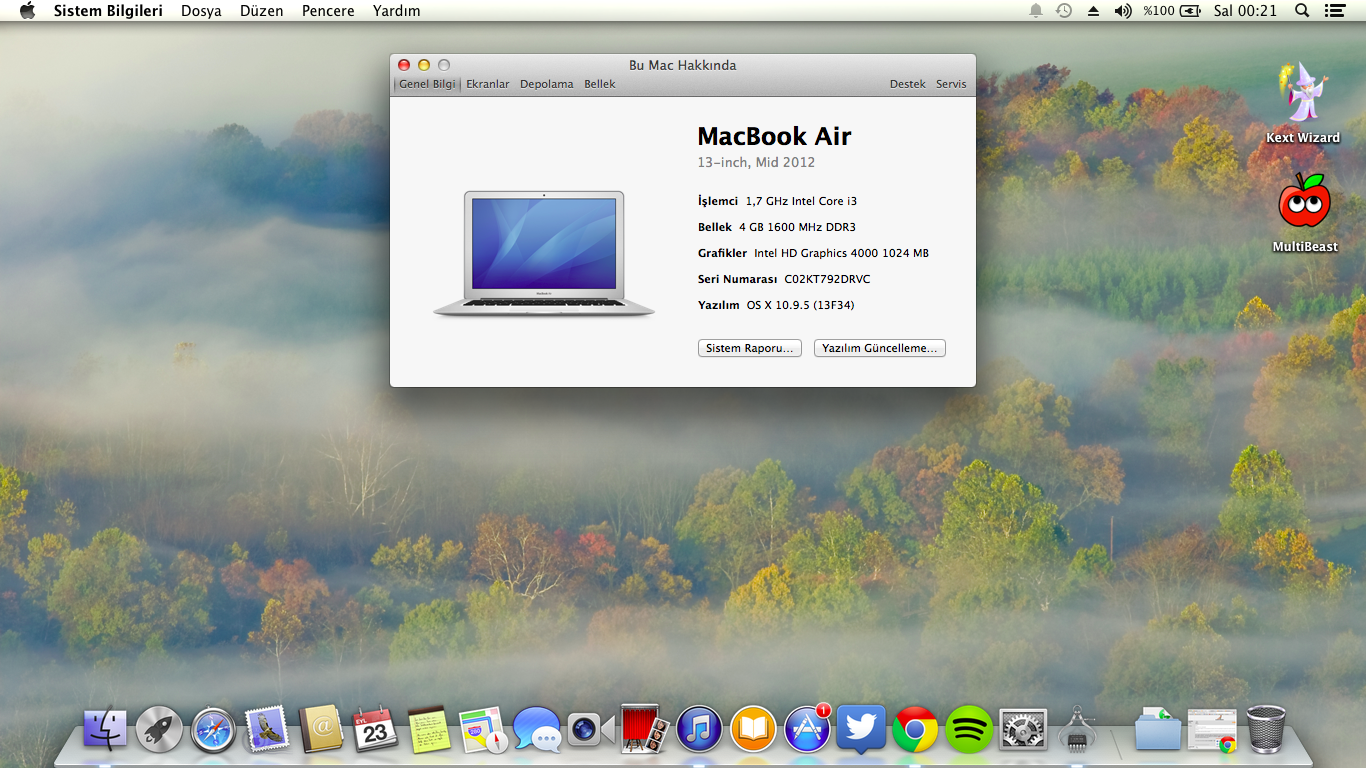Open Twitter bird icon in dock
1366x768 pixels.
(x=861, y=730)
